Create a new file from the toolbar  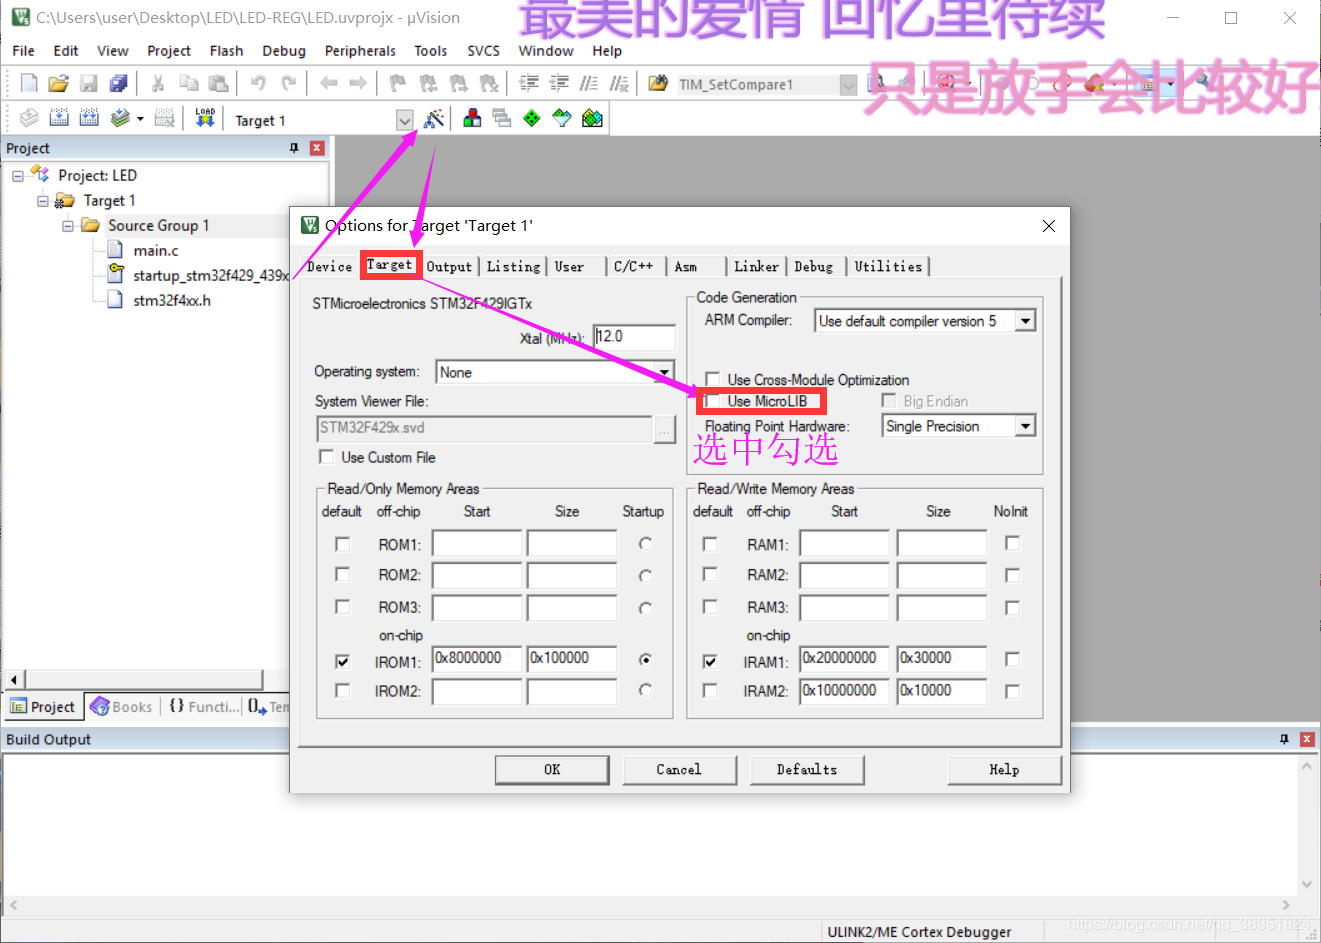click(x=29, y=83)
